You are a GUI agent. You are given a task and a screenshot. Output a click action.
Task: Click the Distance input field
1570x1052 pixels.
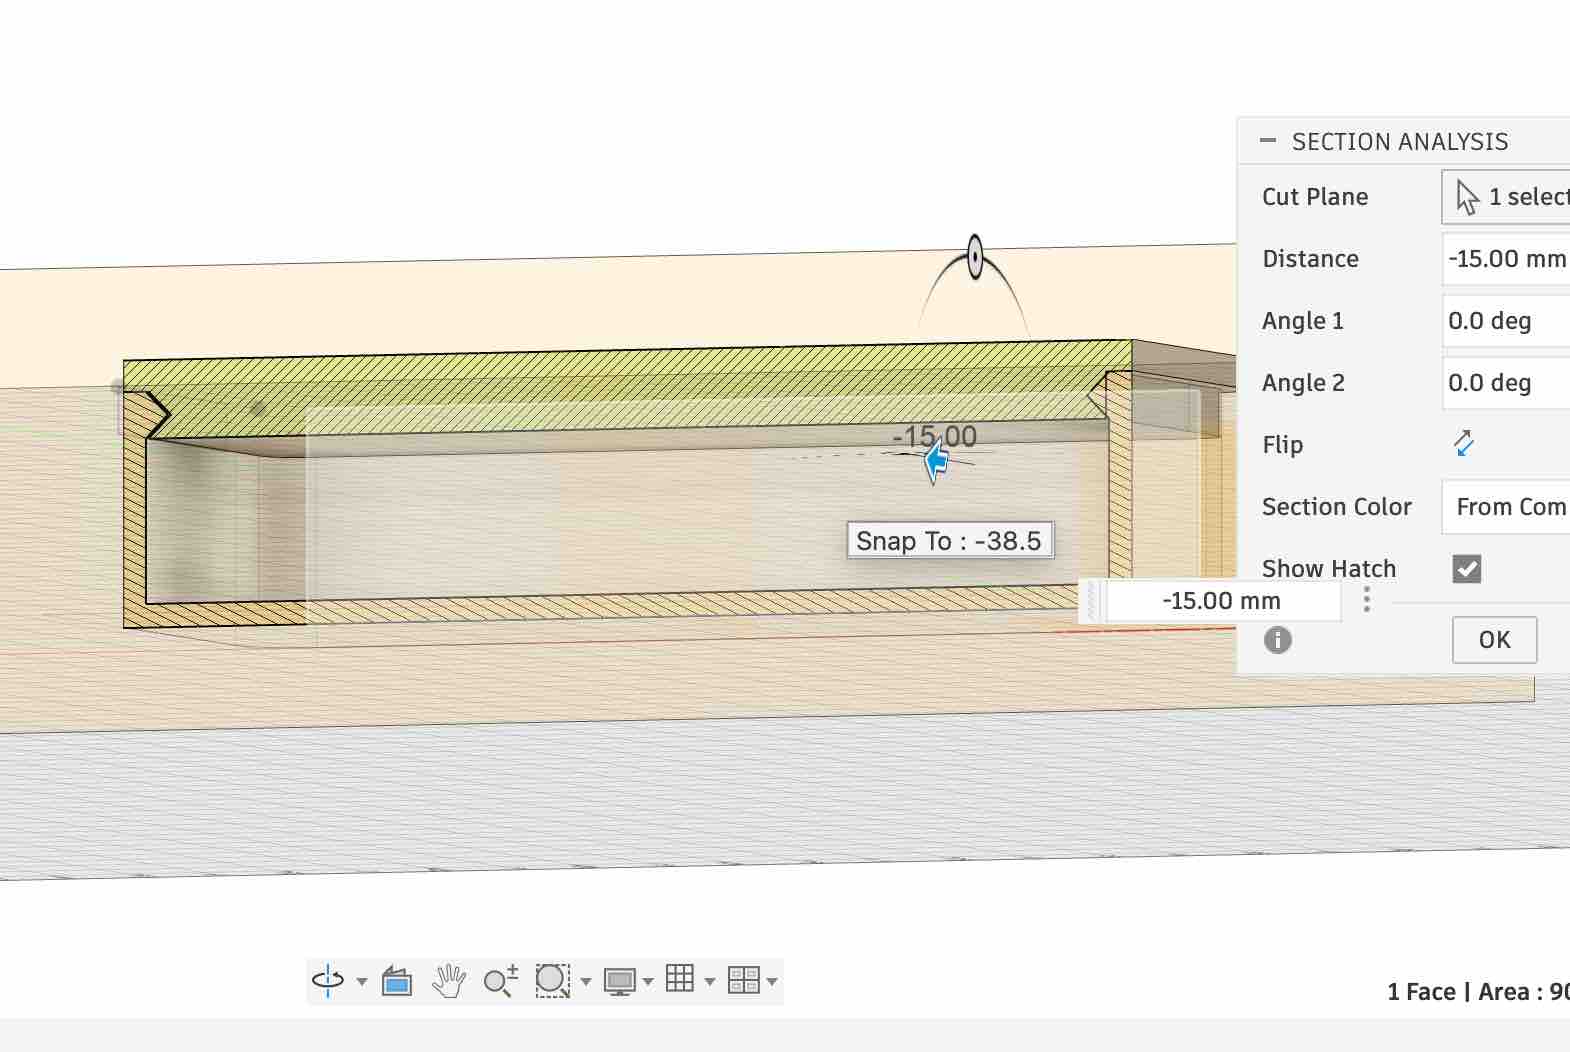1506,259
